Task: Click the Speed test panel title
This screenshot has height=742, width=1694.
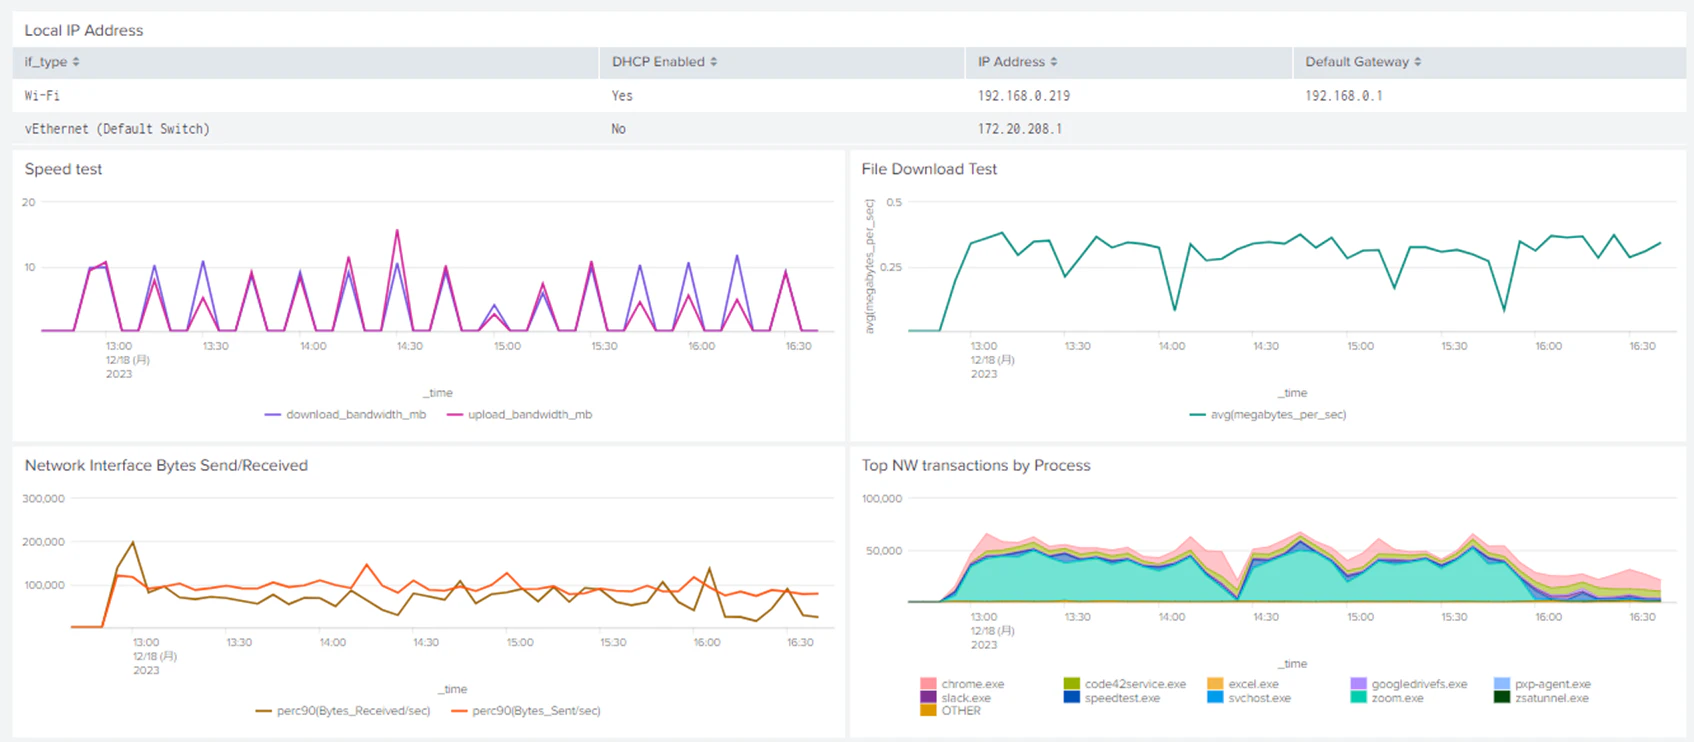Action: [63, 169]
